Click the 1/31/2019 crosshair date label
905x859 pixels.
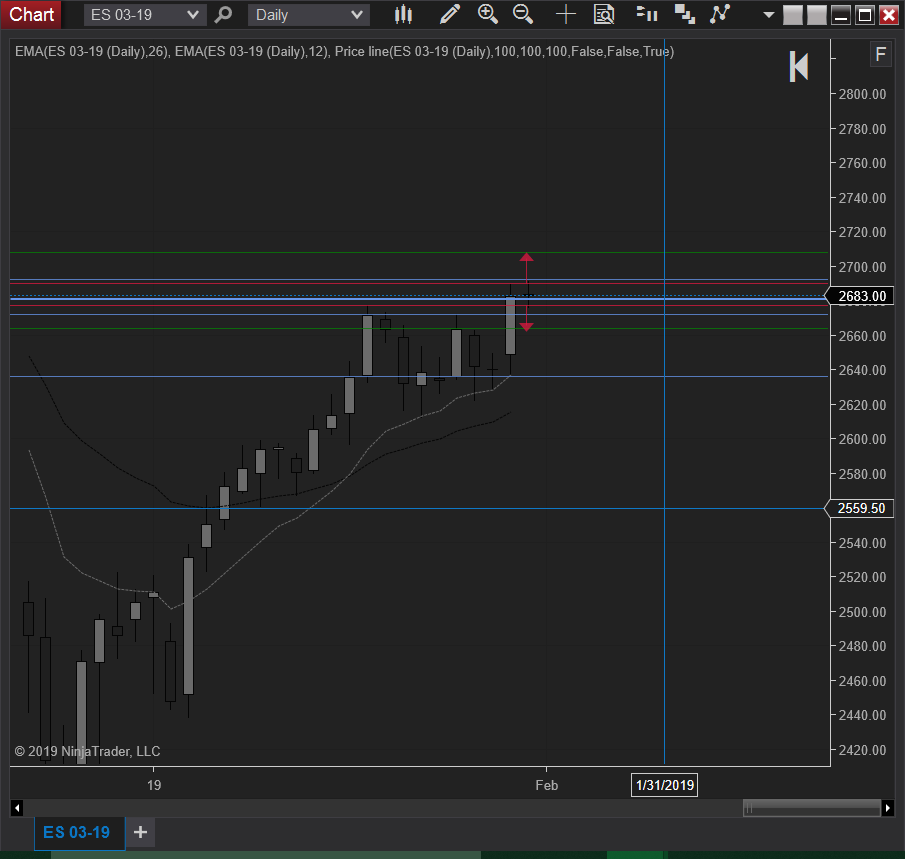(664, 785)
